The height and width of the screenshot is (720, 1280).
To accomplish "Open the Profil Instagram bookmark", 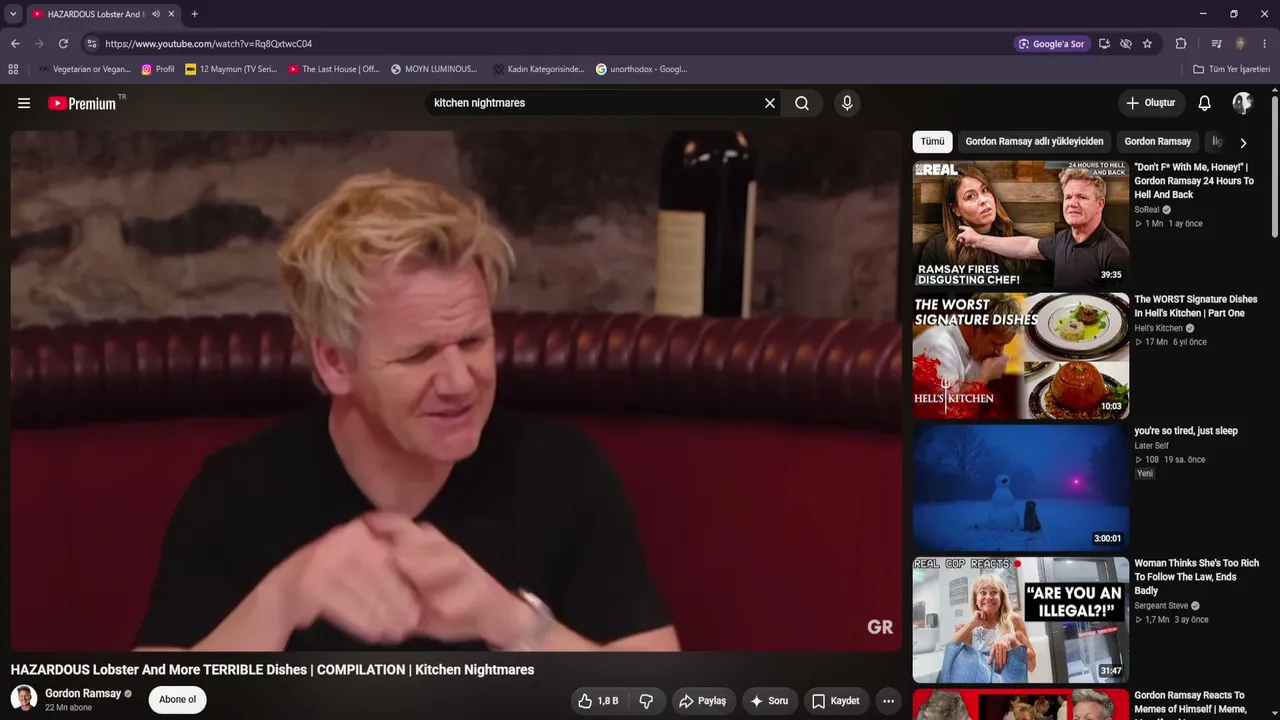I will pyautogui.click(x=158, y=69).
